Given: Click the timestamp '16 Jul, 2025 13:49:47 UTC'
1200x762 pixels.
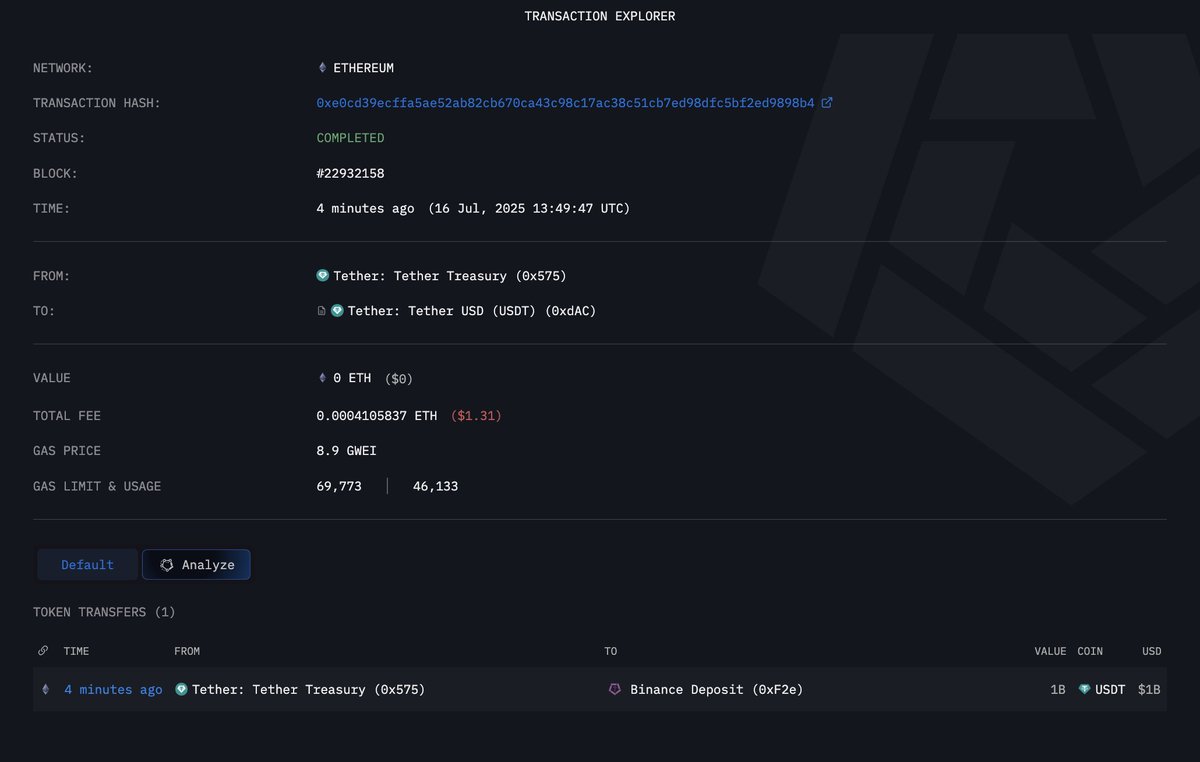Looking at the screenshot, I should coord(529,209).
